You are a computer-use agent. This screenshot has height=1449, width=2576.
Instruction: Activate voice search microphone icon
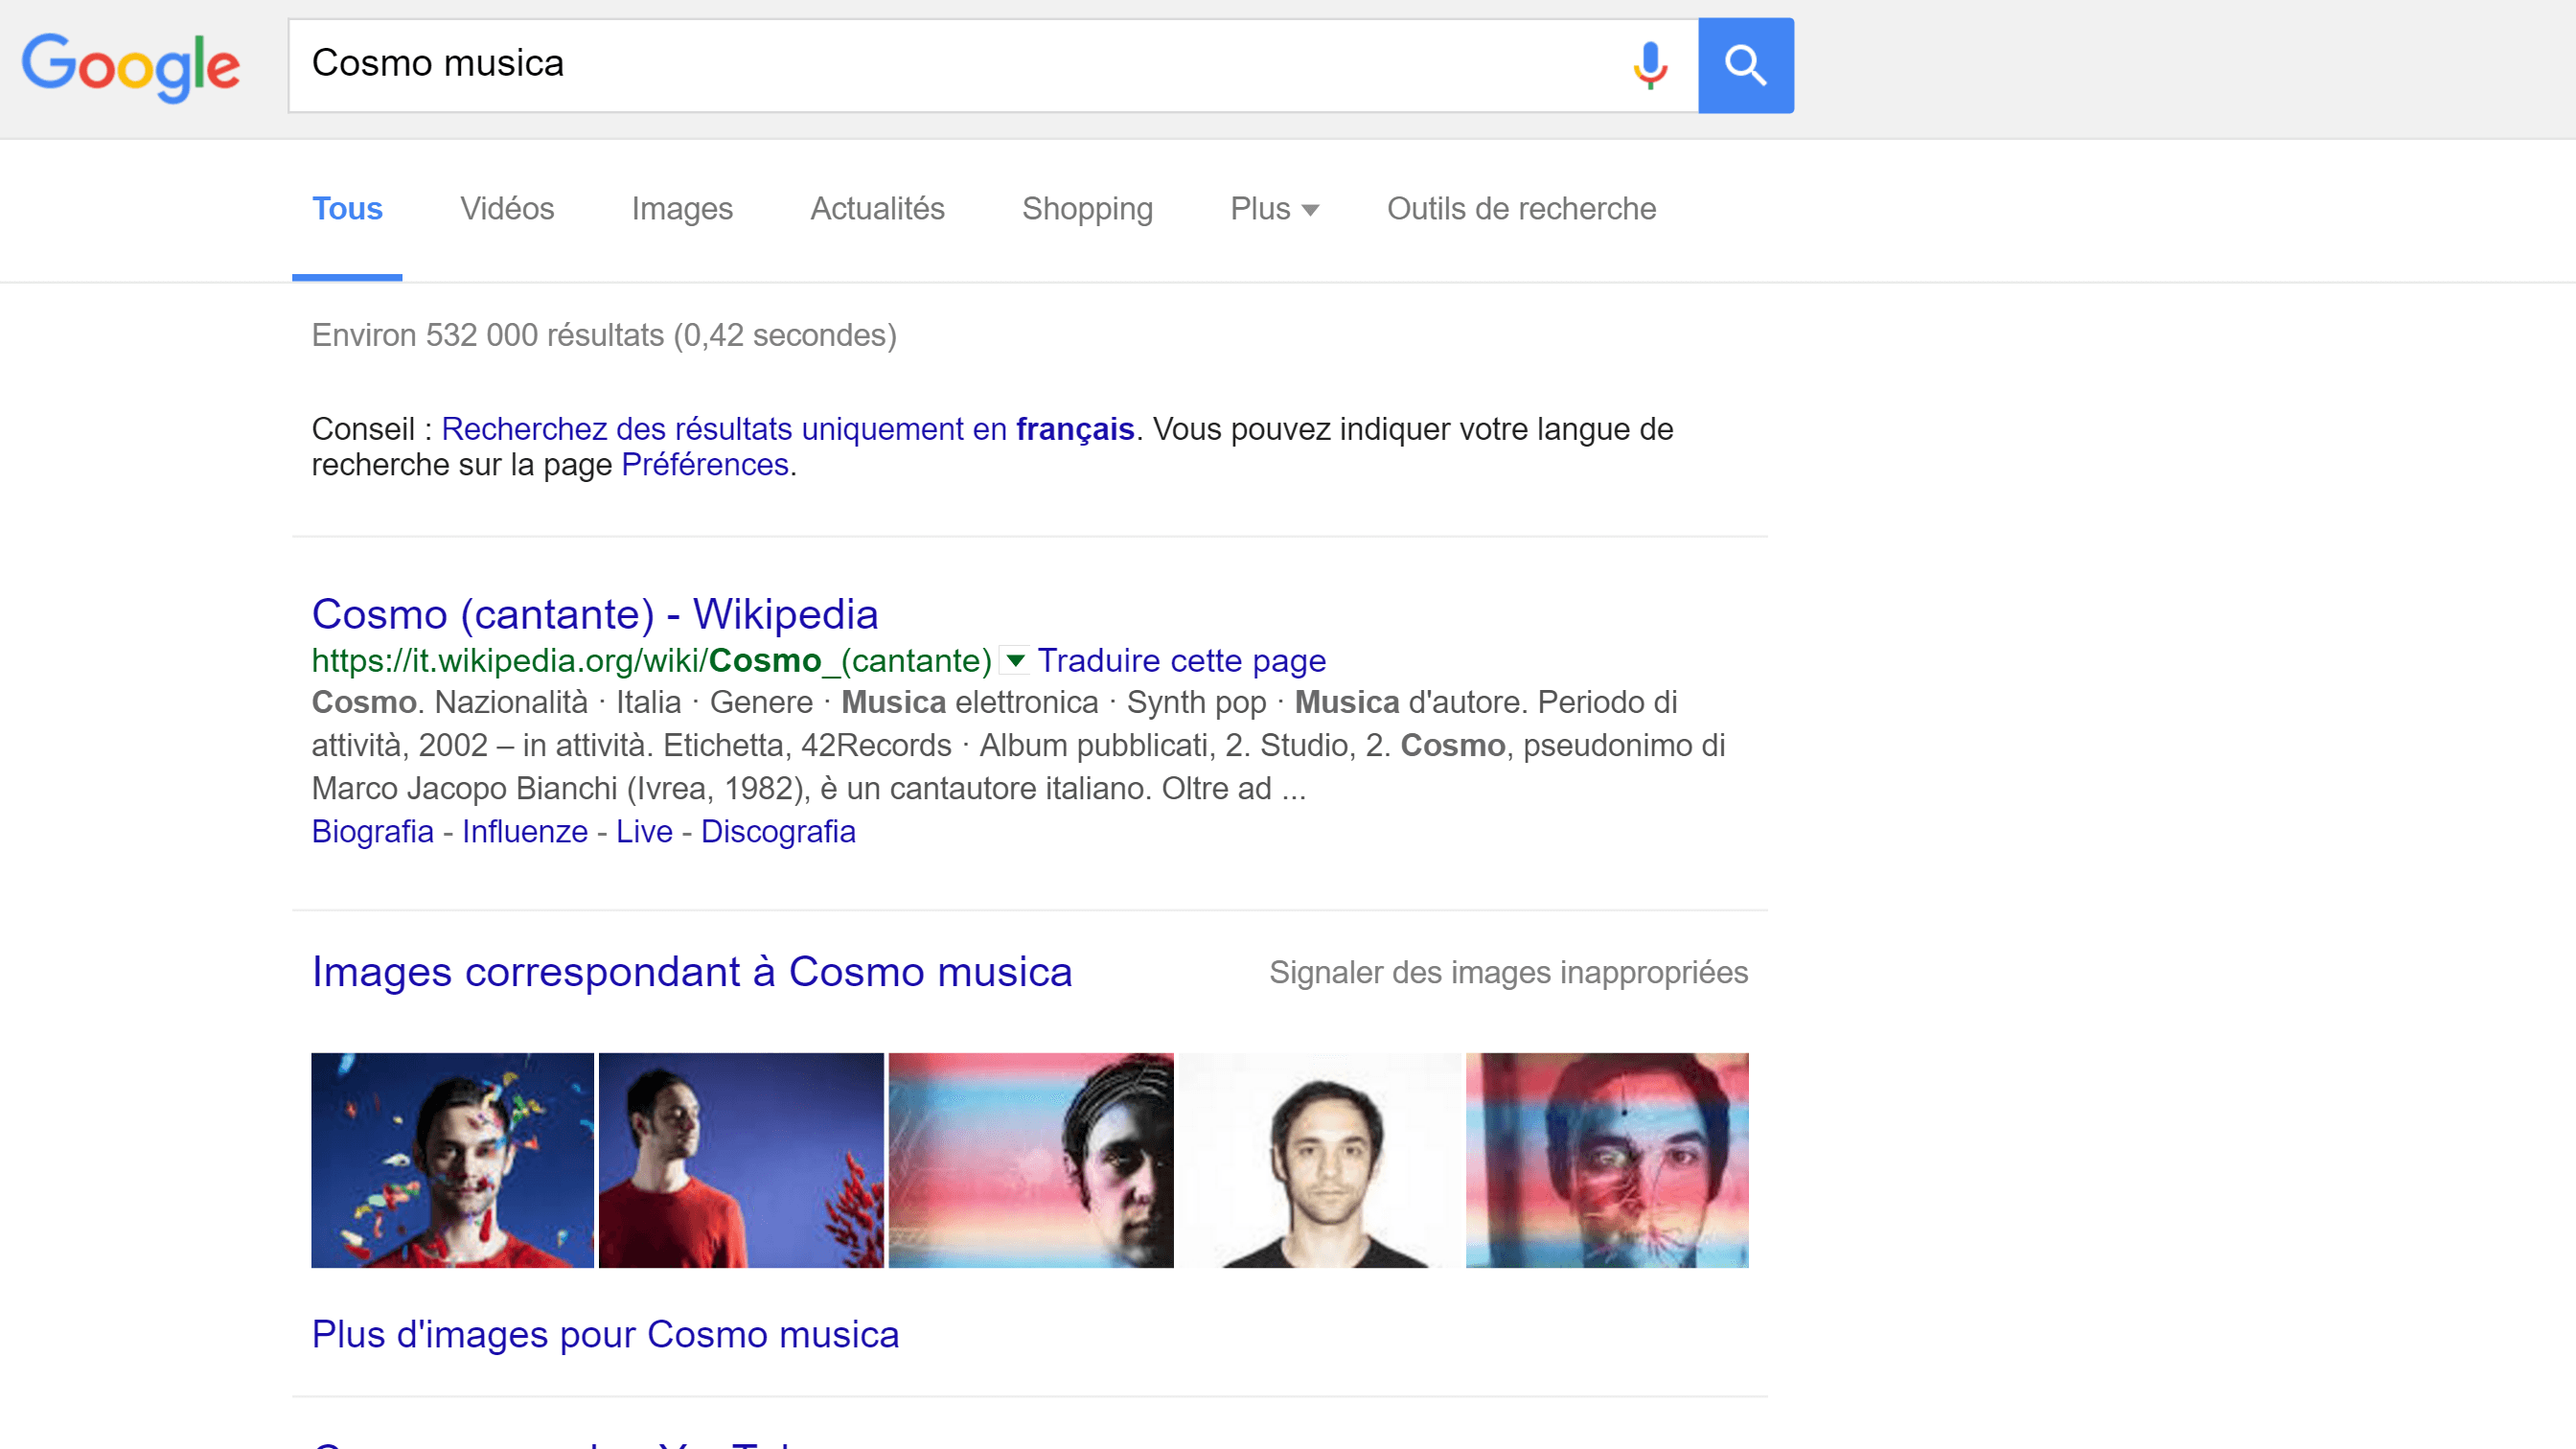tap(1650, 66)
